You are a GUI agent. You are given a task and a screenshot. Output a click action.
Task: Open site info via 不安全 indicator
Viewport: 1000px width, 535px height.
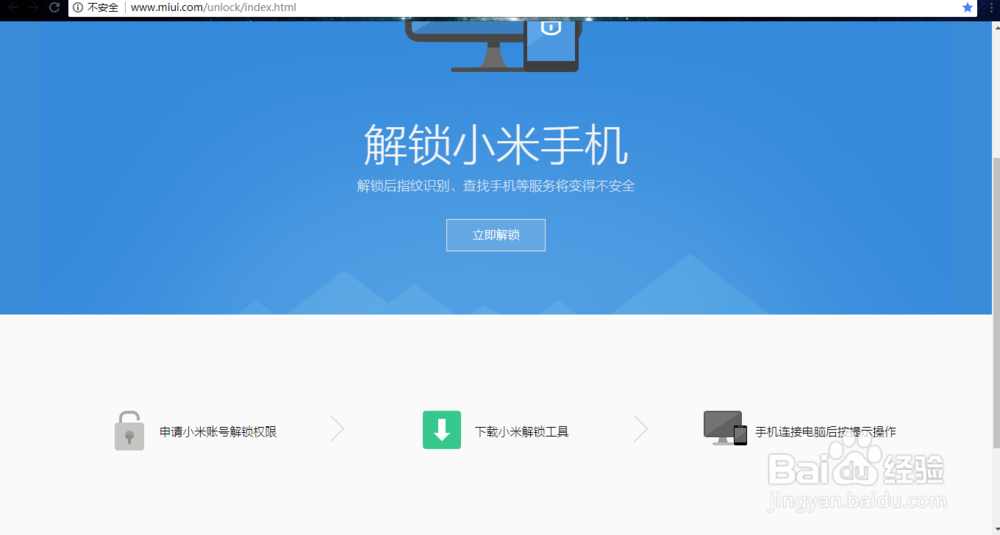[96, 8]
